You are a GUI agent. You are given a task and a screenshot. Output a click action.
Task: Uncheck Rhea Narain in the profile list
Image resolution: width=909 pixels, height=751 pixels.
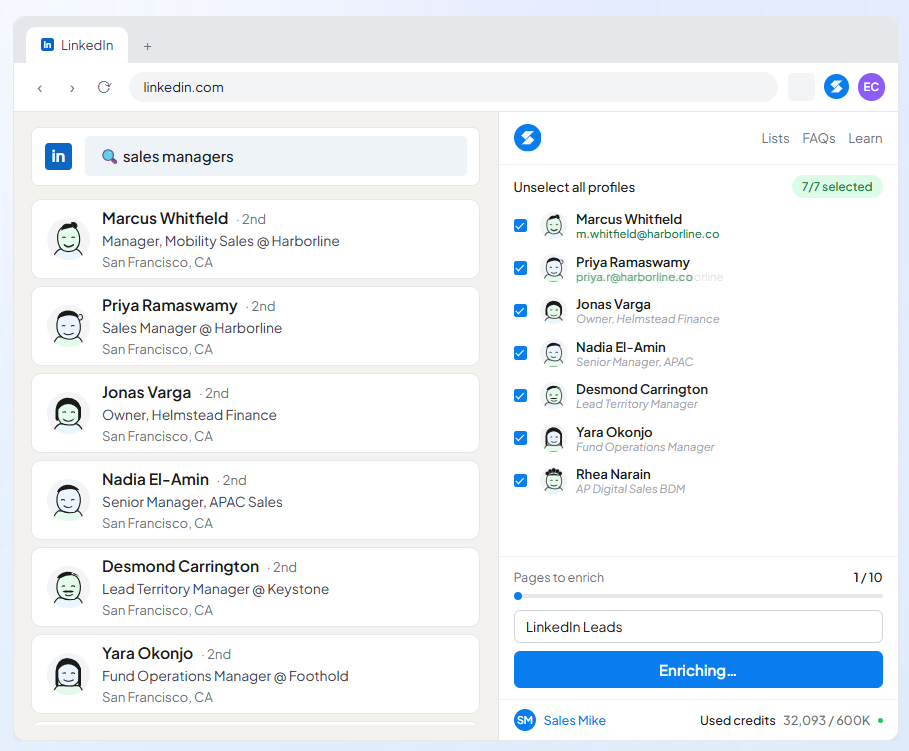[x=521, y=481]
